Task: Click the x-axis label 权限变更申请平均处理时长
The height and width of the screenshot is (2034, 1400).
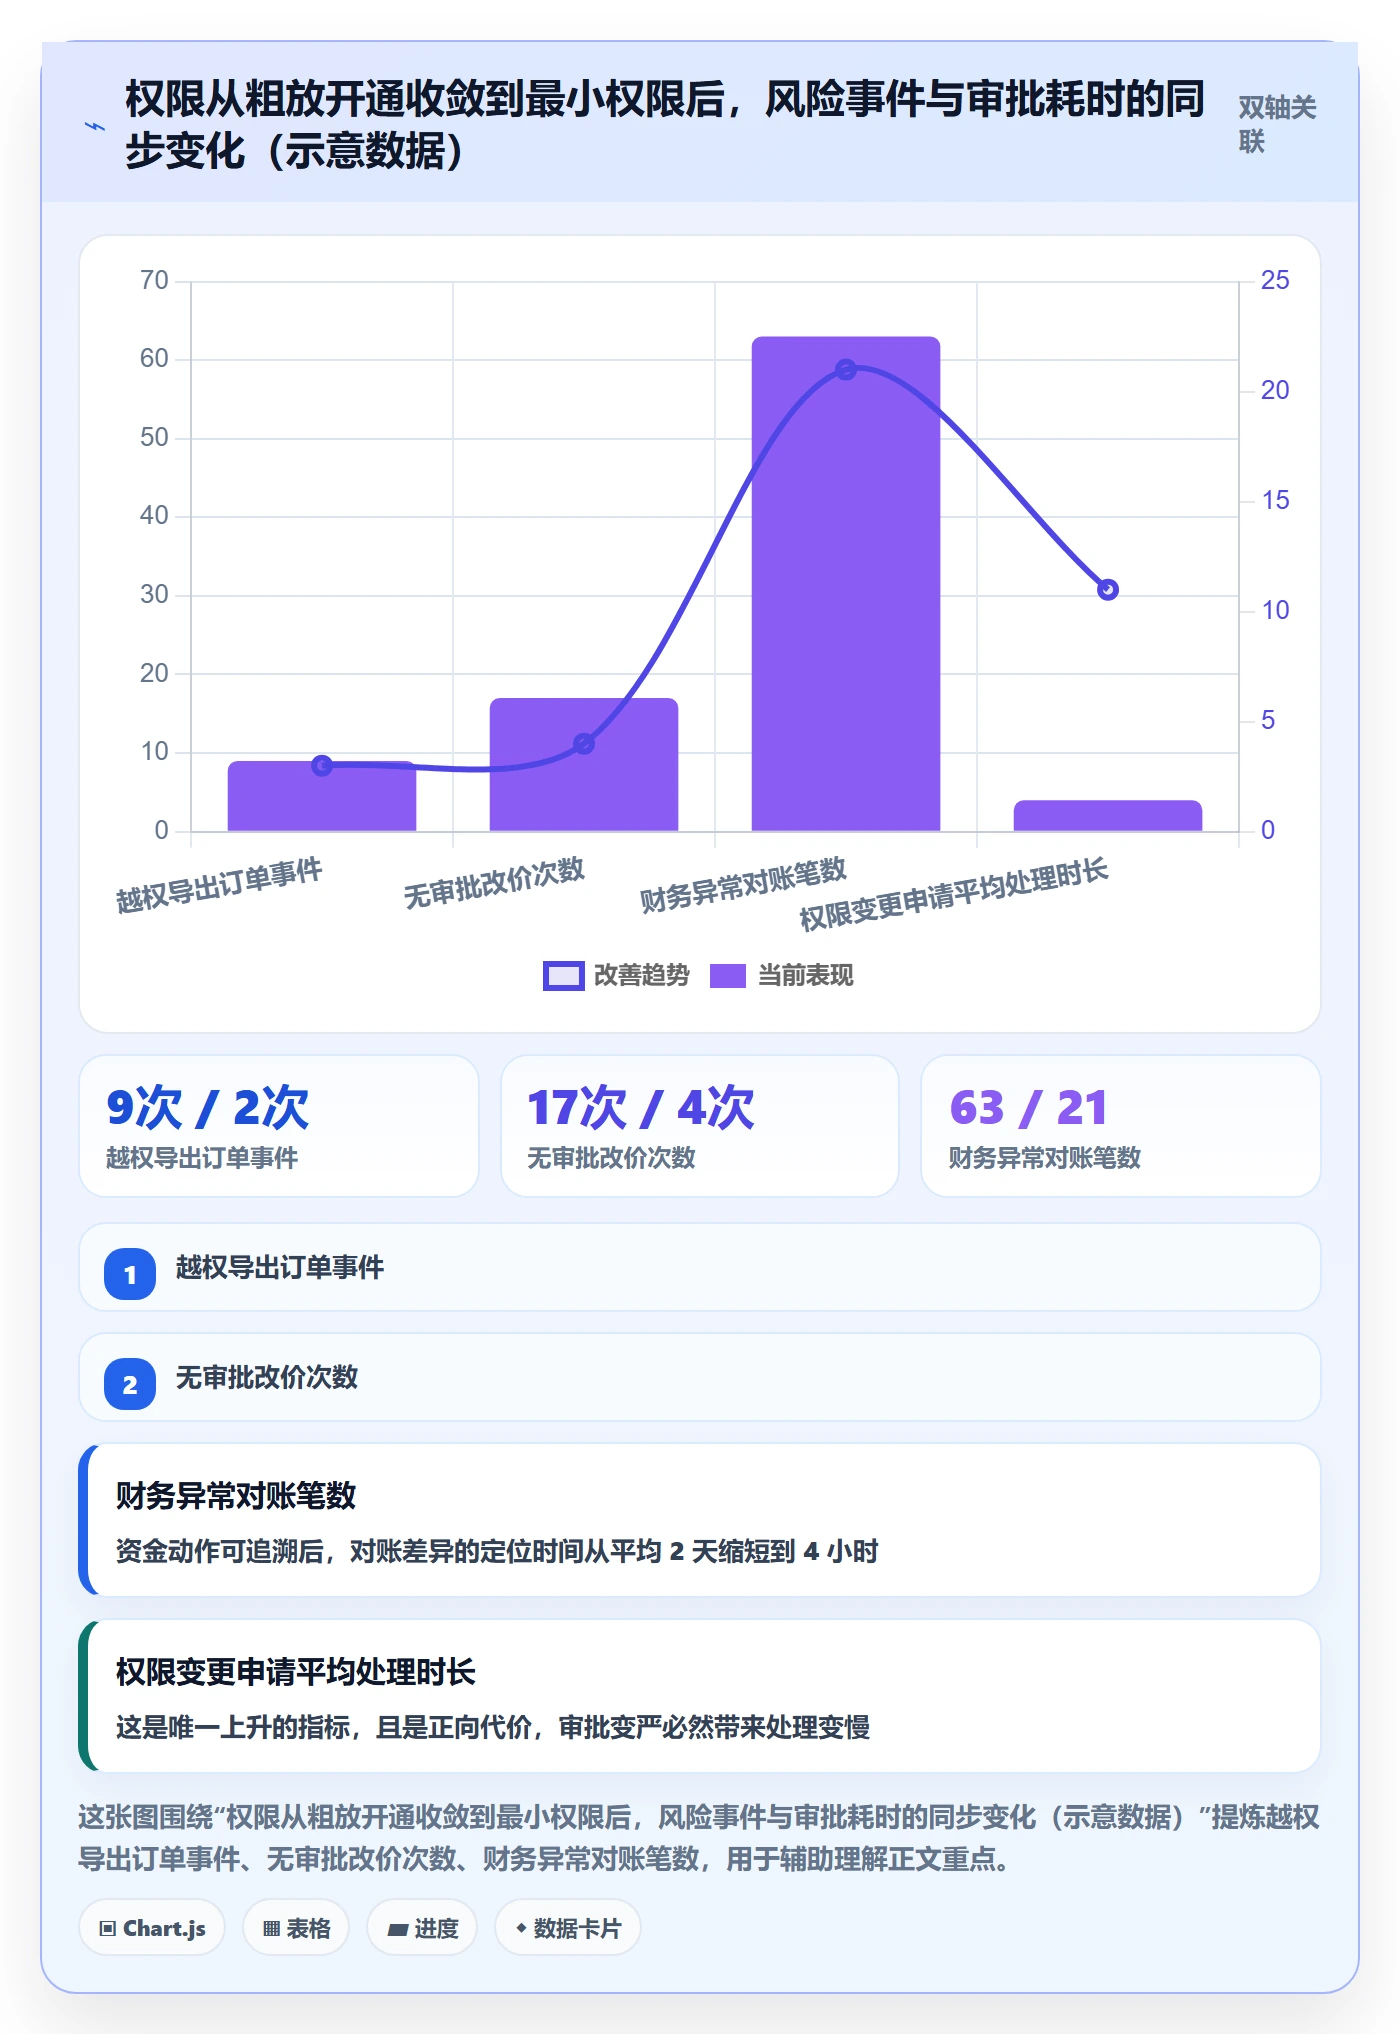Action: tap(954, 894)
